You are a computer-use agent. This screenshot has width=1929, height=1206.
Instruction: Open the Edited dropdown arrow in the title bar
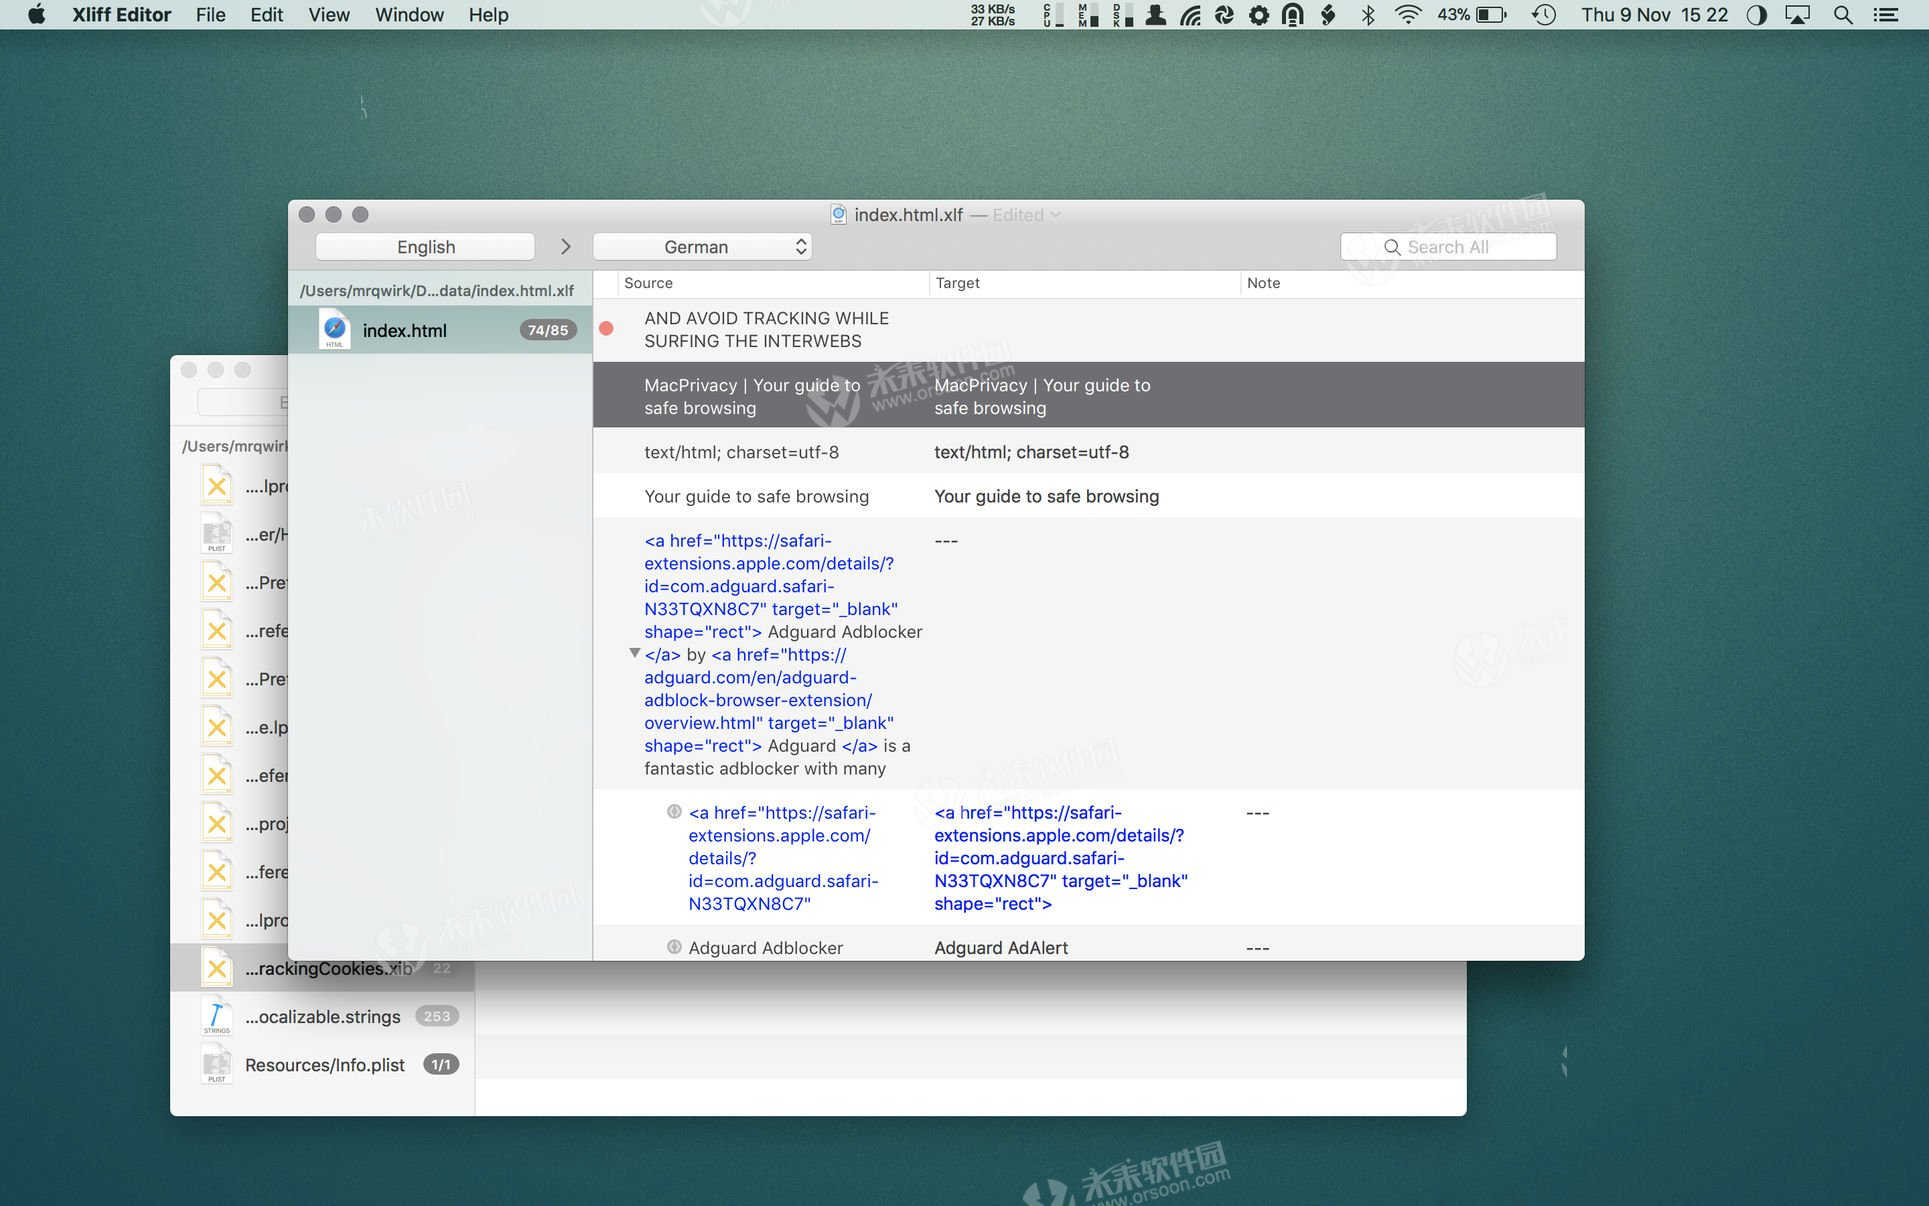[1056, 215]
